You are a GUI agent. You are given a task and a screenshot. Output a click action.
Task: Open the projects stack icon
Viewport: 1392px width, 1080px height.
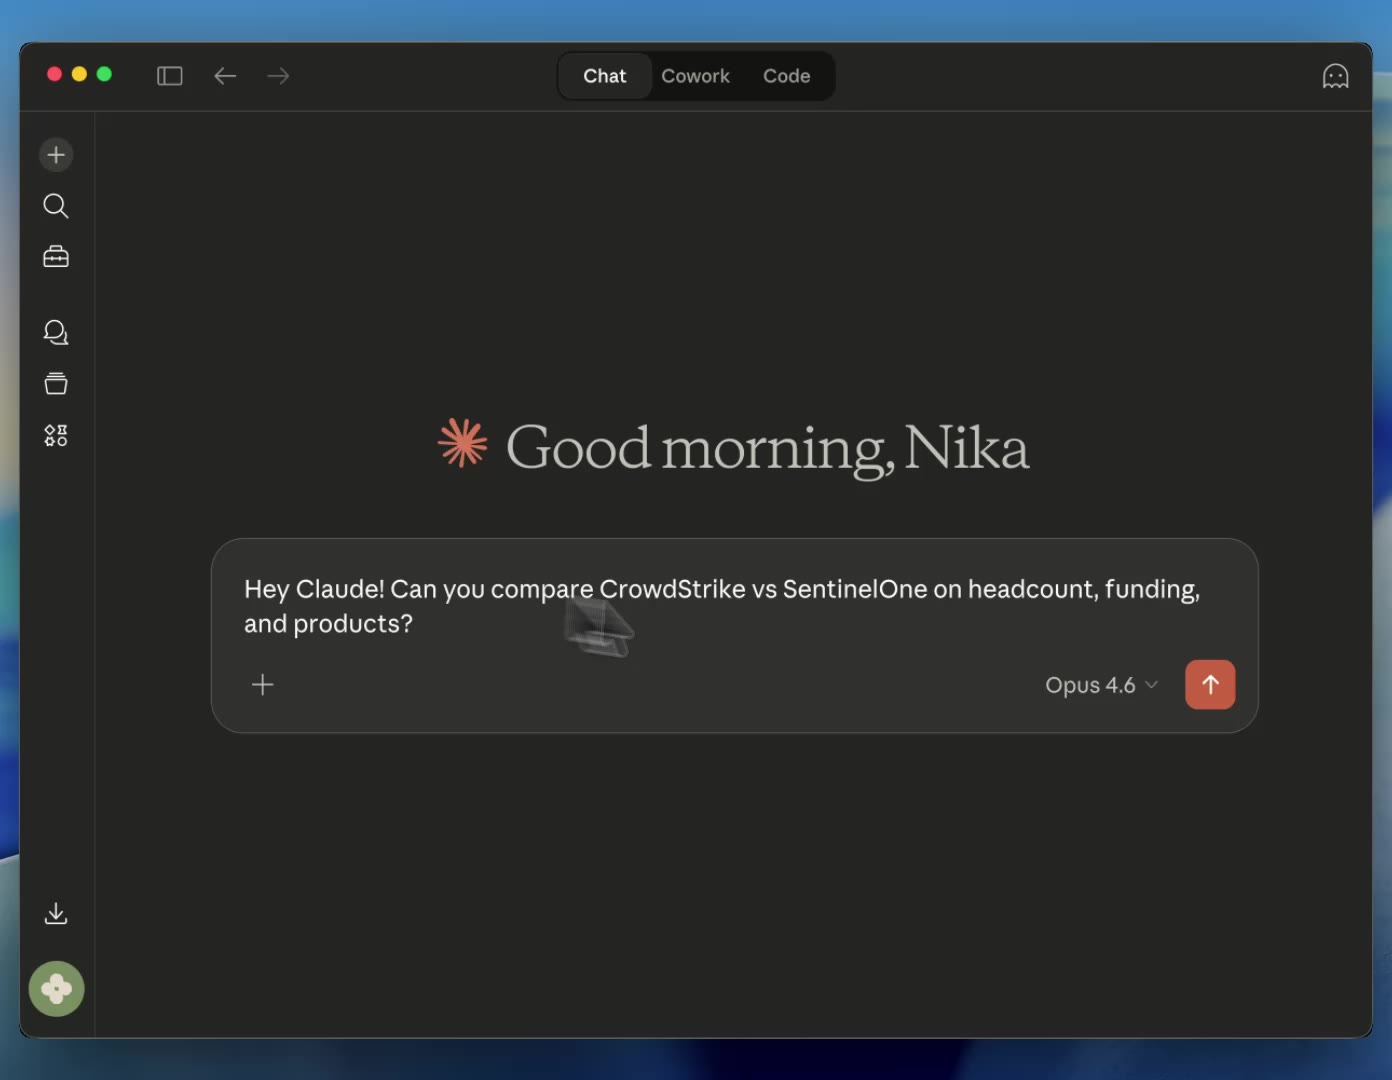(56, 384)
